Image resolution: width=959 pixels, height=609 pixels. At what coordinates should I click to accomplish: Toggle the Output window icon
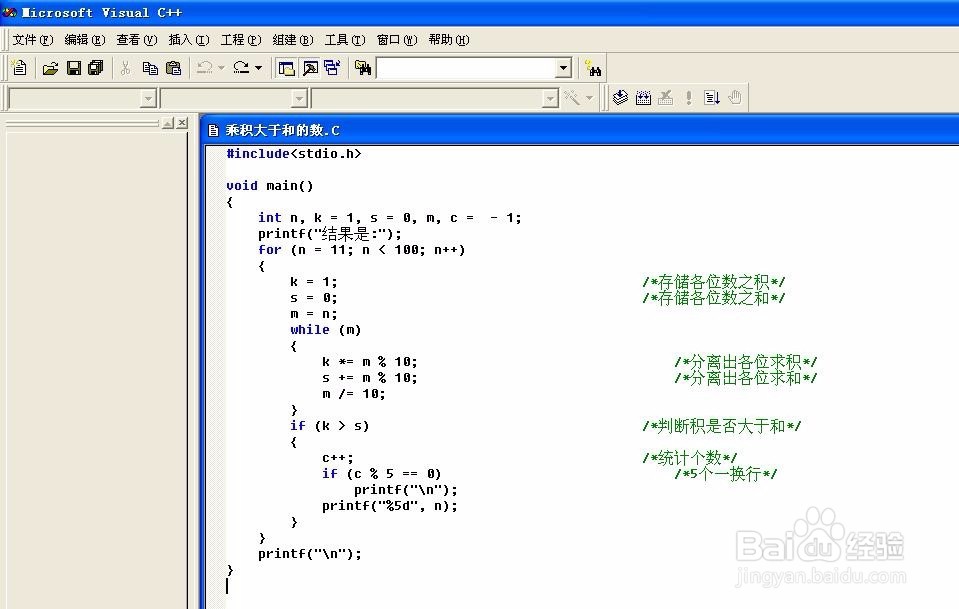coord(310,68)
